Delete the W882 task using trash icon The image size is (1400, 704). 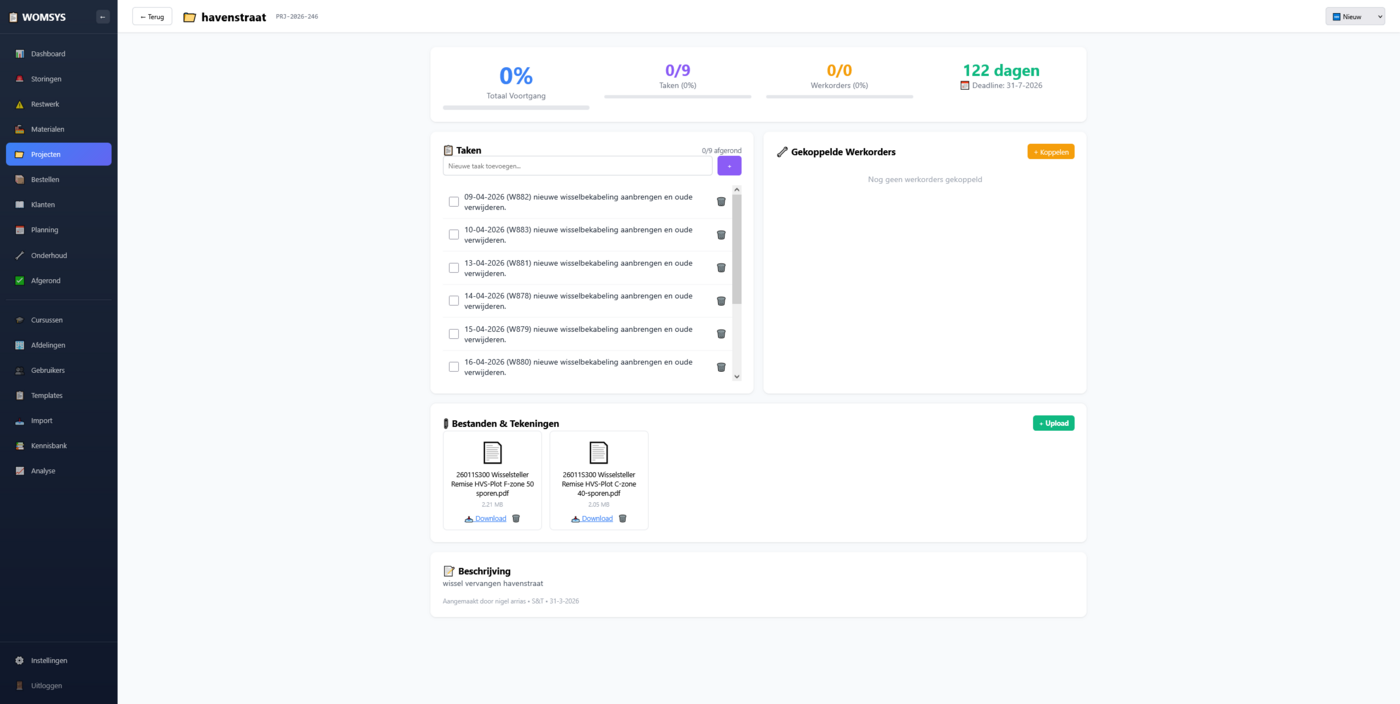coord(721,201)
